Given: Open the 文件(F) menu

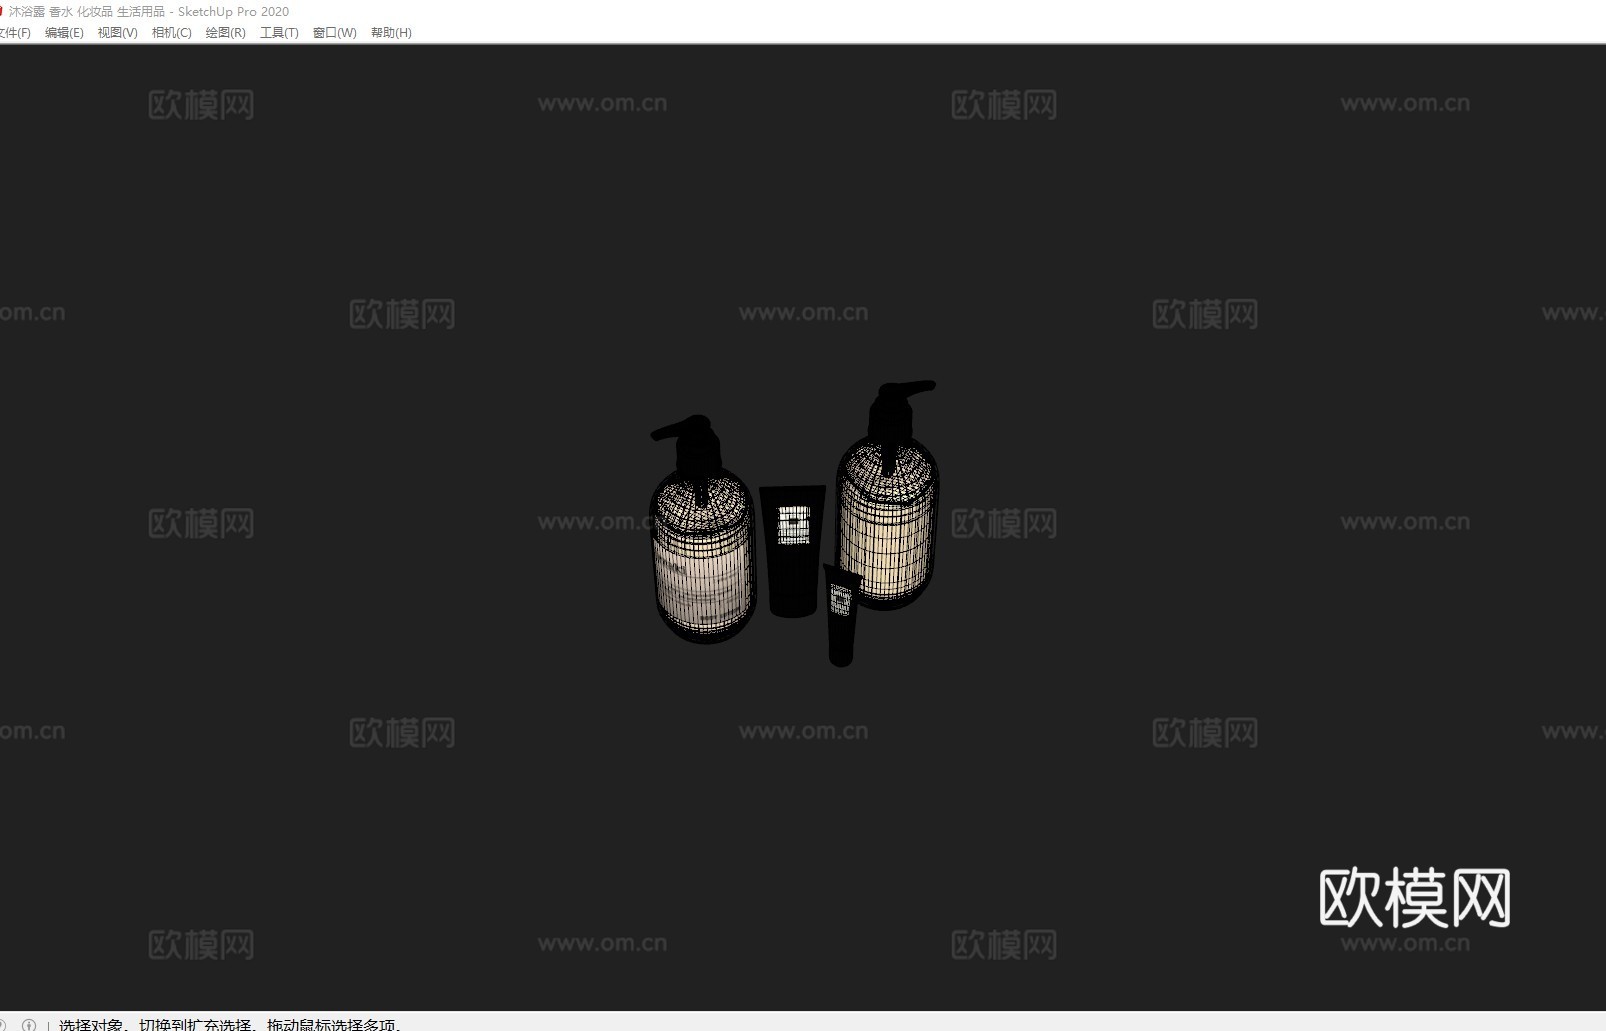Looking at the screenshot, I should (x=14, y=33).
